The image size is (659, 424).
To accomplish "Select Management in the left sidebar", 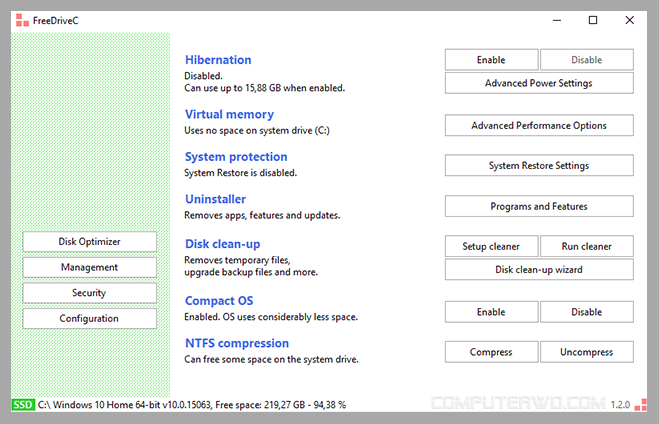I will 90,267.
